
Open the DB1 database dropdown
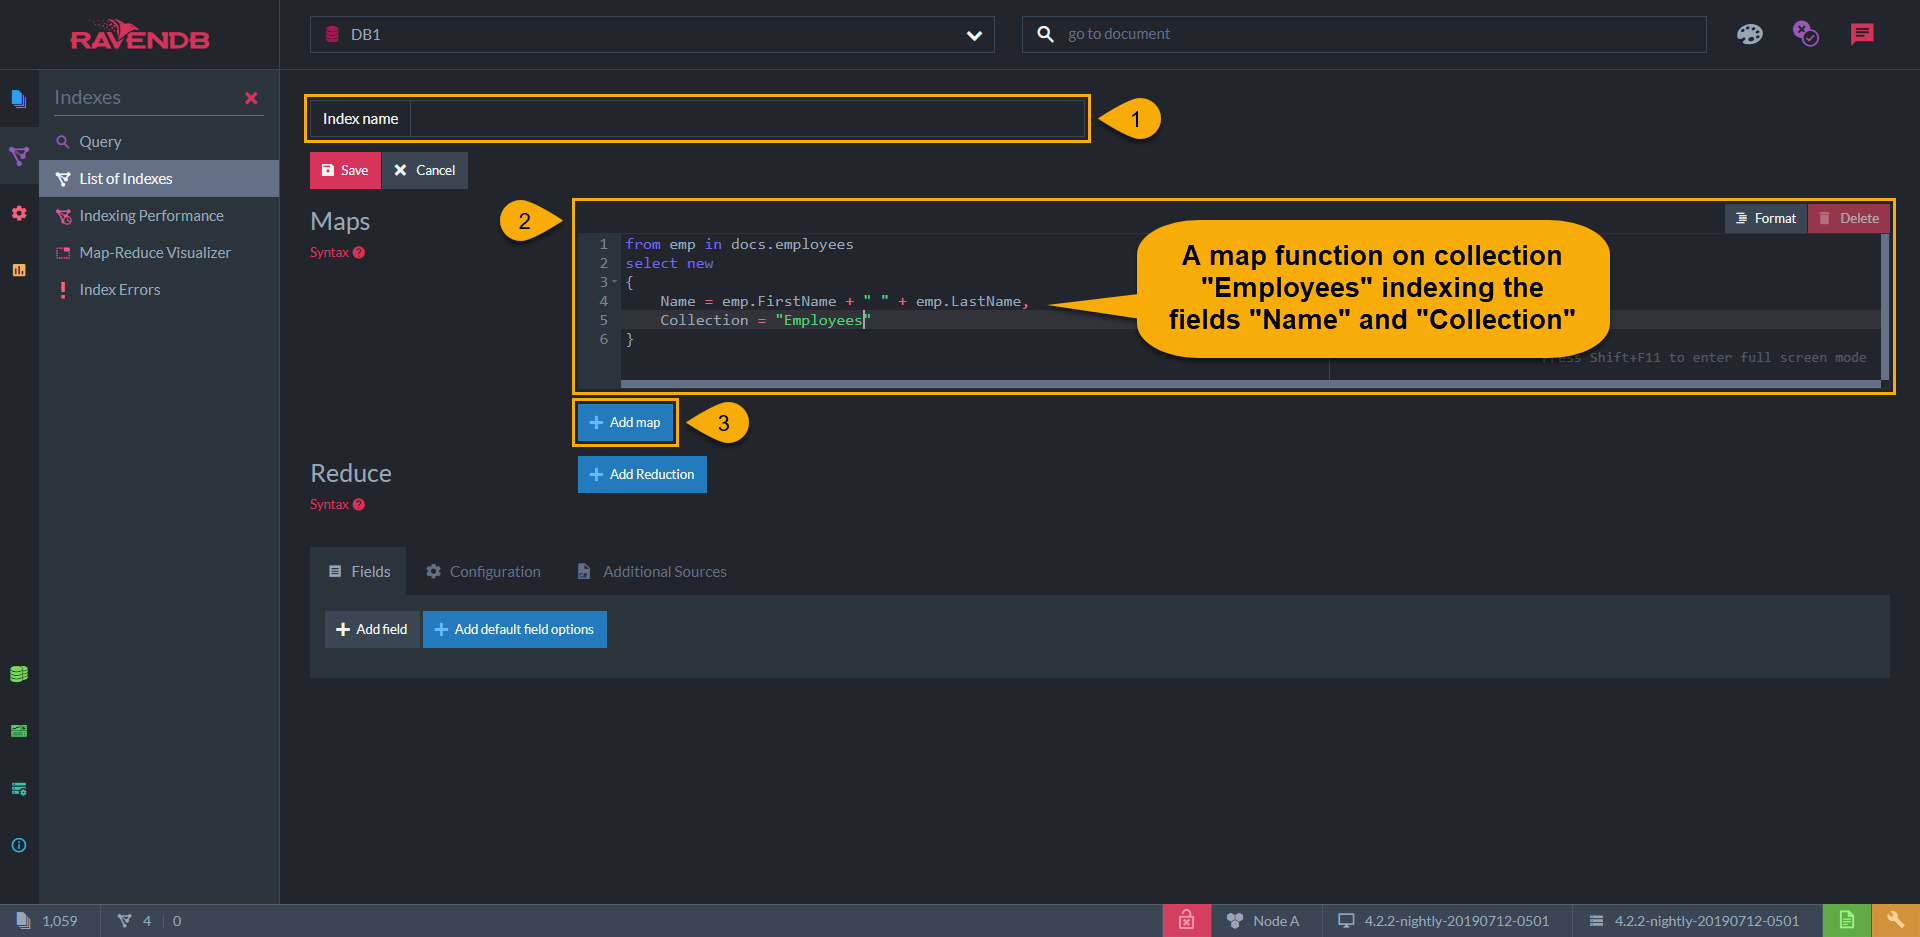(x=652, y=34)
